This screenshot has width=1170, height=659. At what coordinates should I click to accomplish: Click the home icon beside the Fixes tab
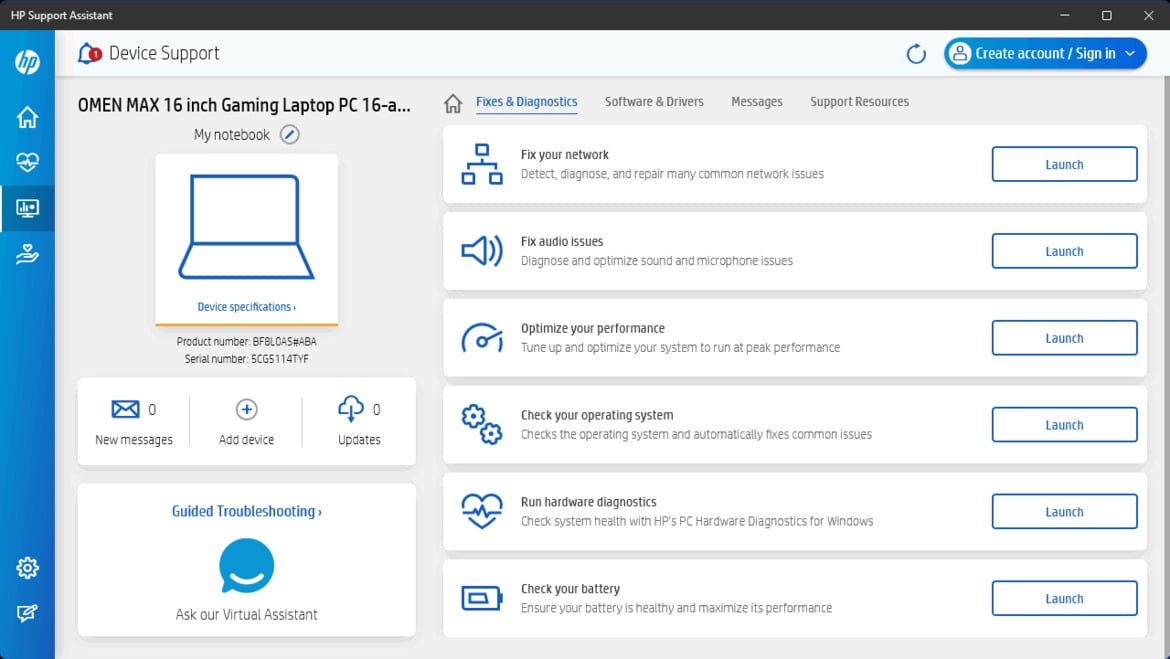[453, 103]
